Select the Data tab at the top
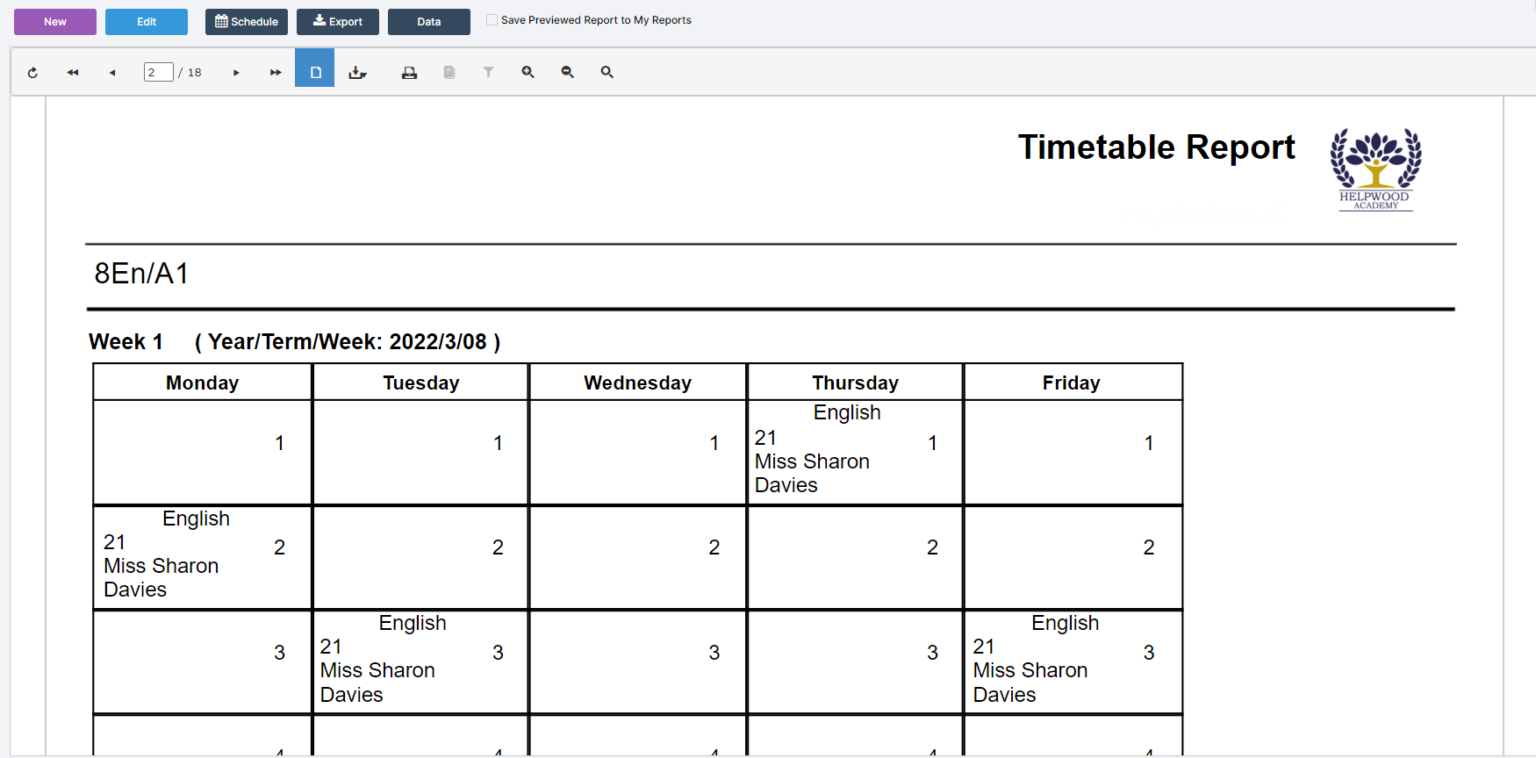 [x=428, y=21]
